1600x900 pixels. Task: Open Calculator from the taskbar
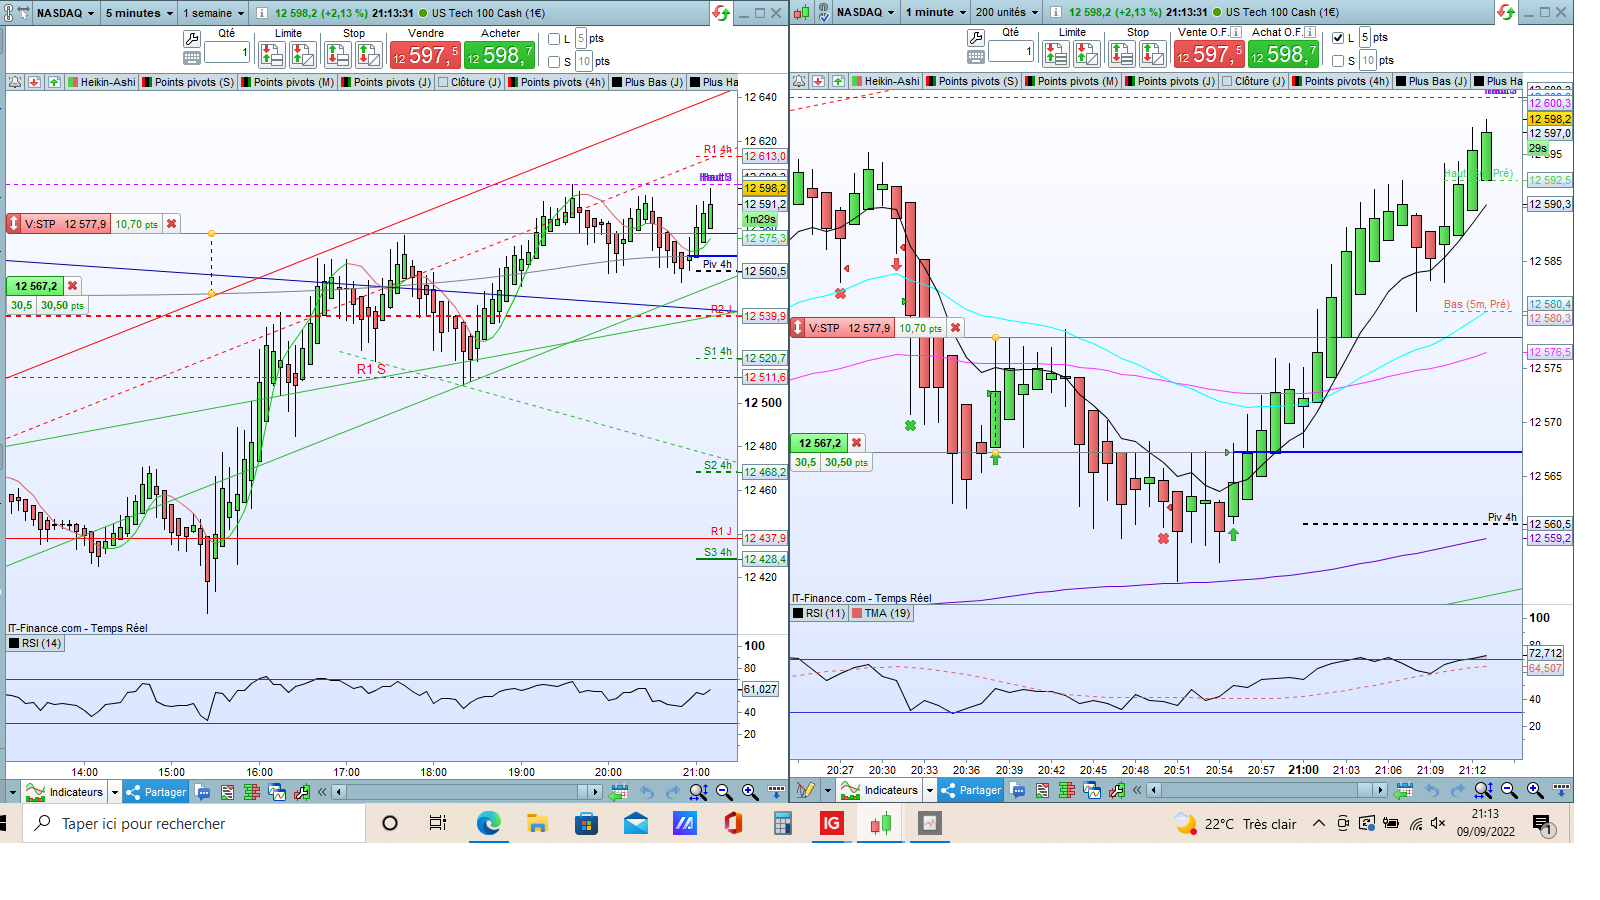(x=782, y=823)
